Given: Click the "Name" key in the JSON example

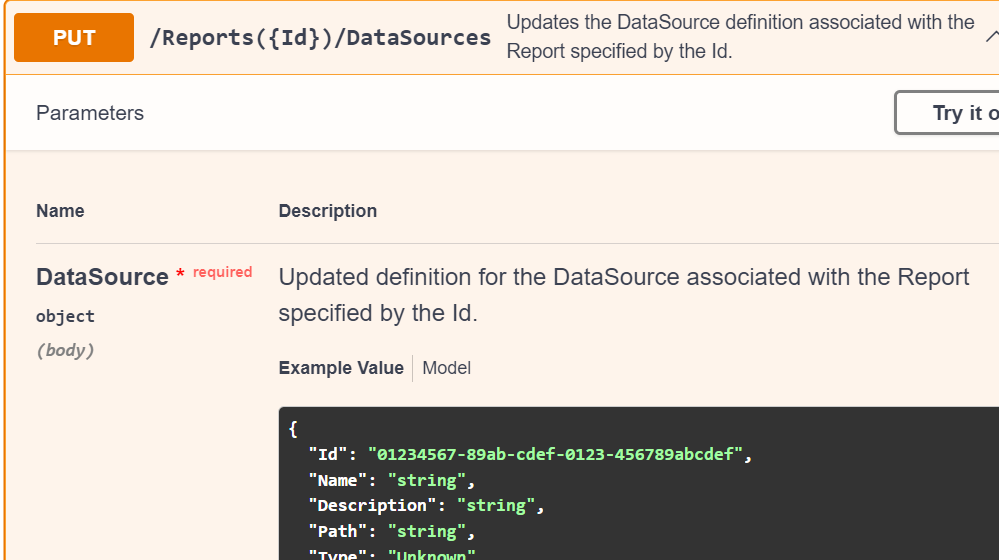Looking at the screenshot, I should (x=338, y=480).
